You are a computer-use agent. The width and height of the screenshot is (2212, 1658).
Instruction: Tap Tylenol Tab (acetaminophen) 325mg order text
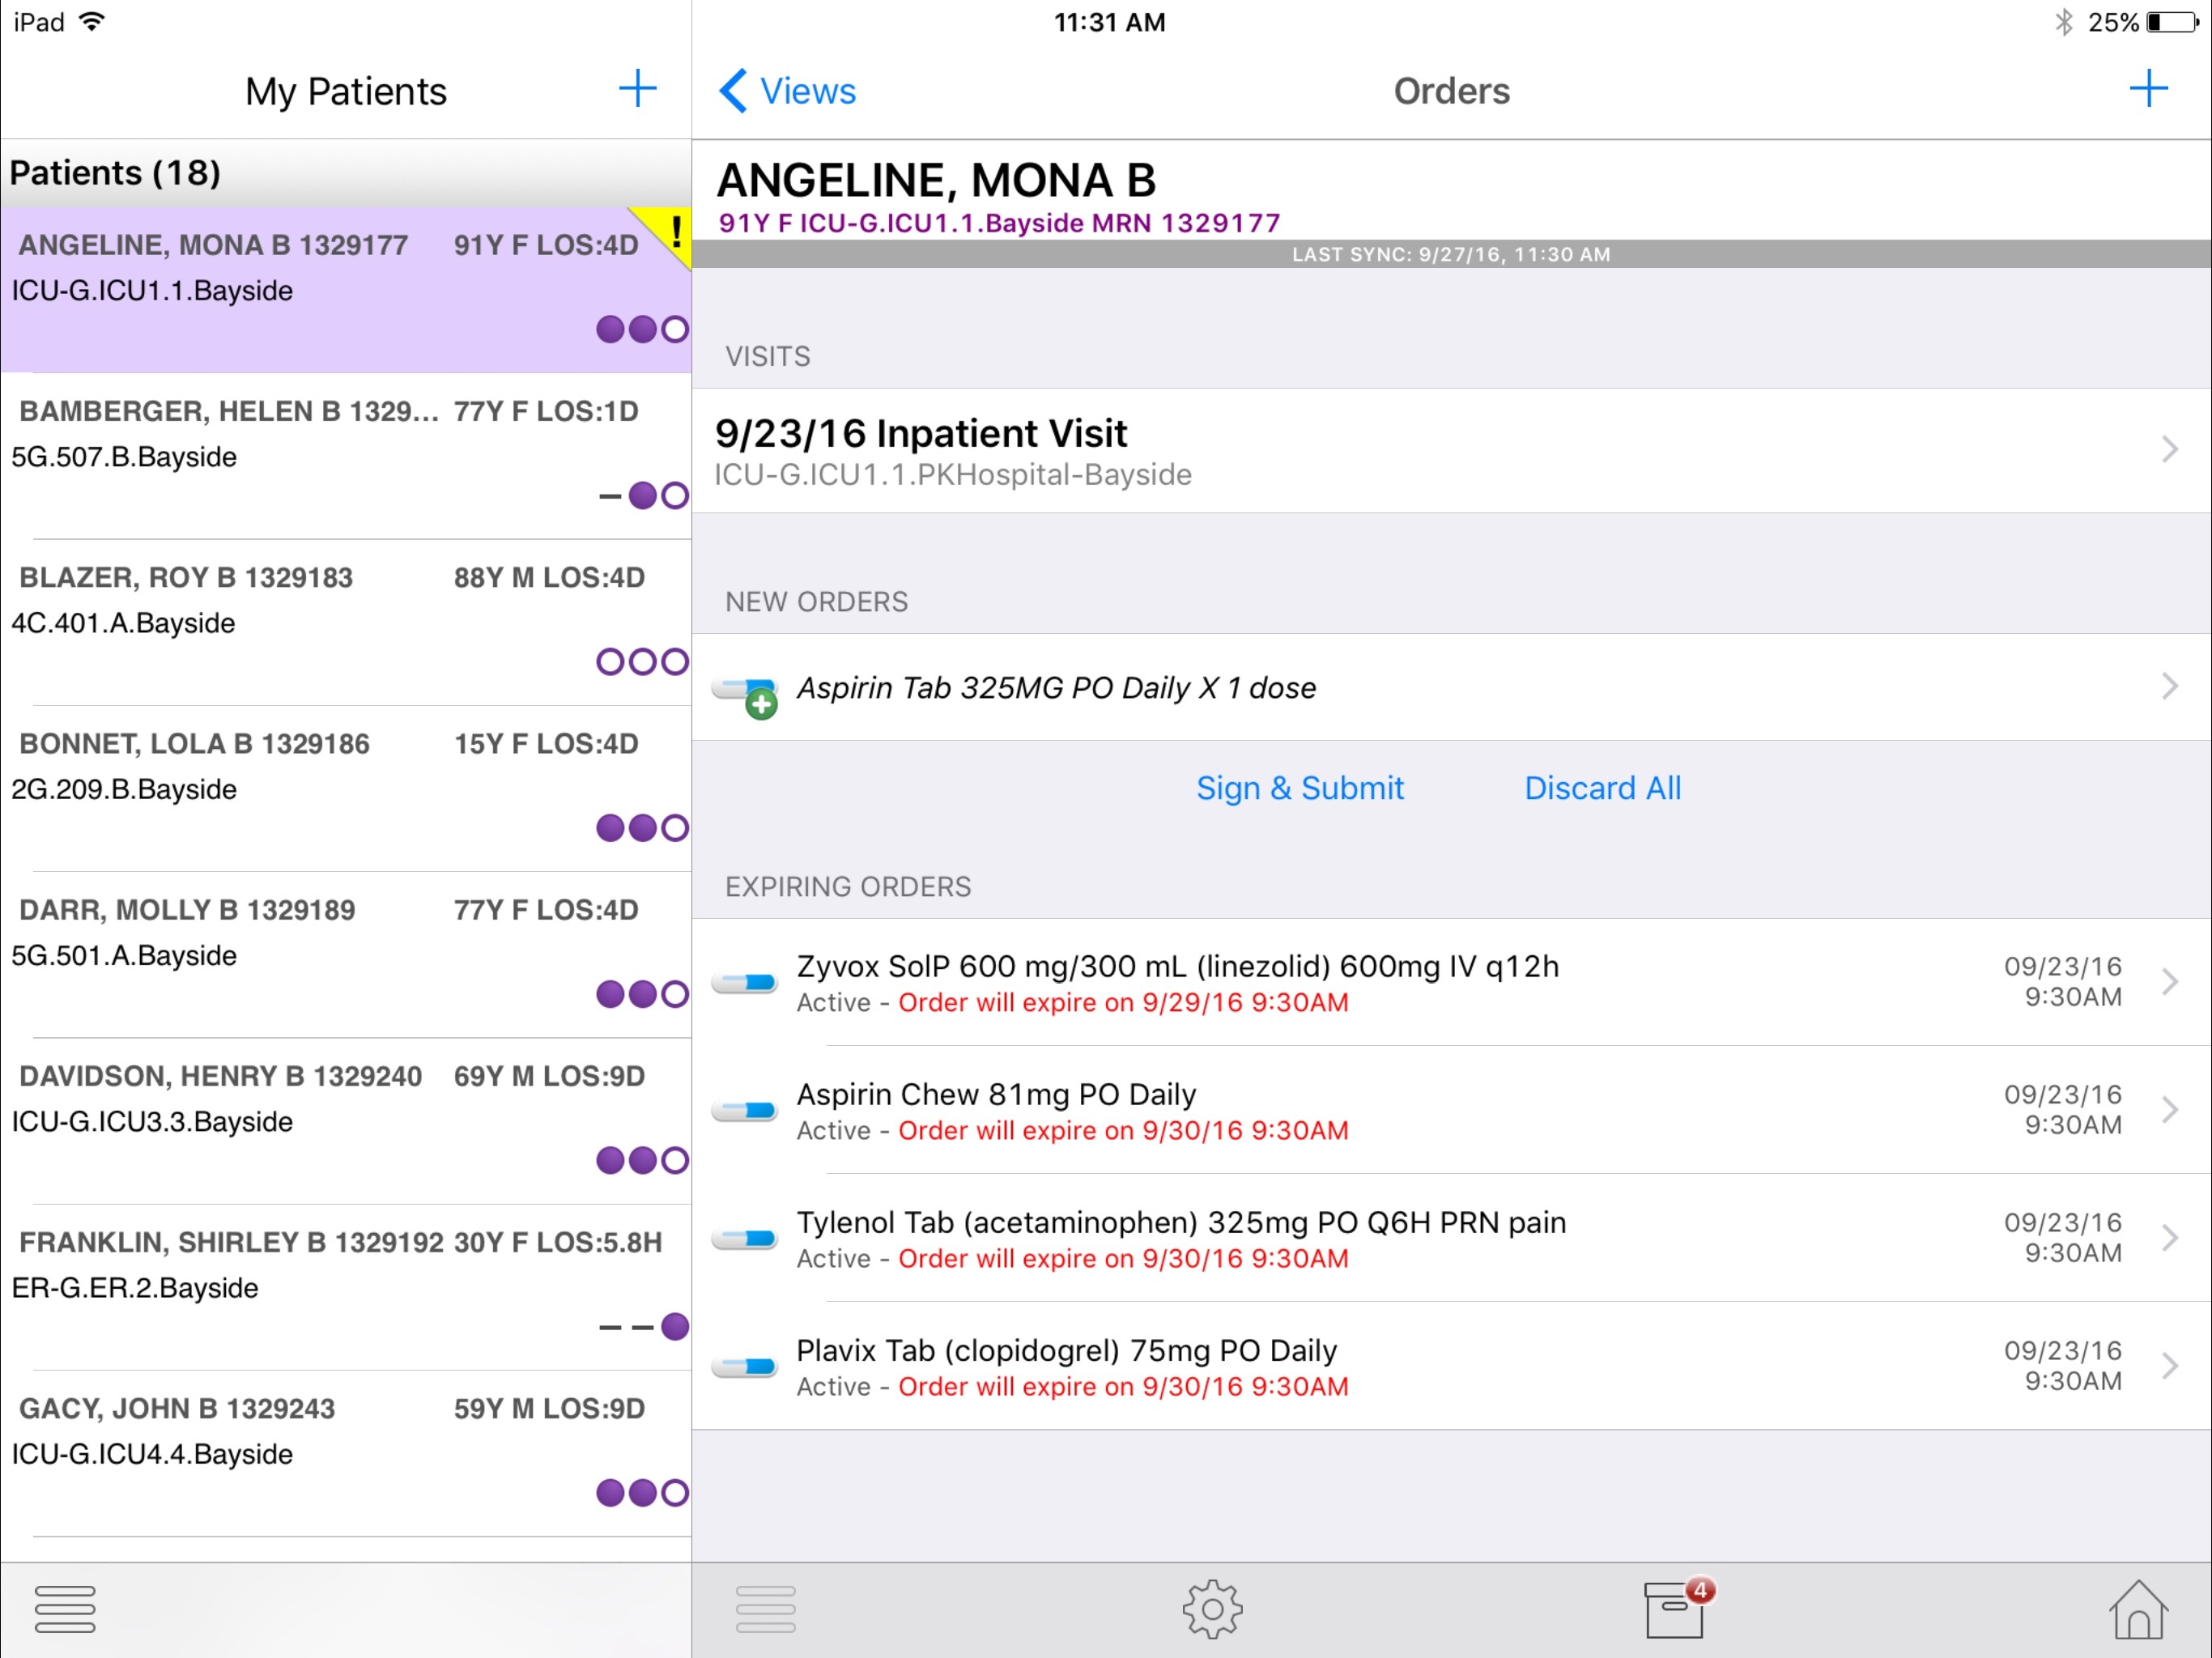1181,1222
